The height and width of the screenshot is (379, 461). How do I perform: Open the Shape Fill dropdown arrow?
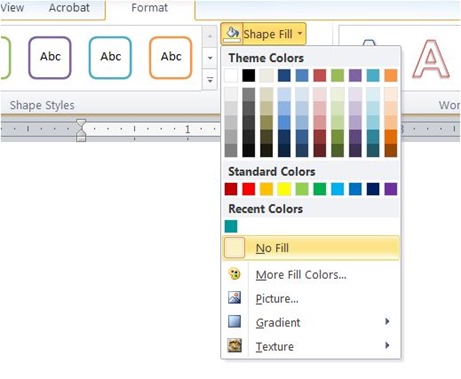click(300, 33)
